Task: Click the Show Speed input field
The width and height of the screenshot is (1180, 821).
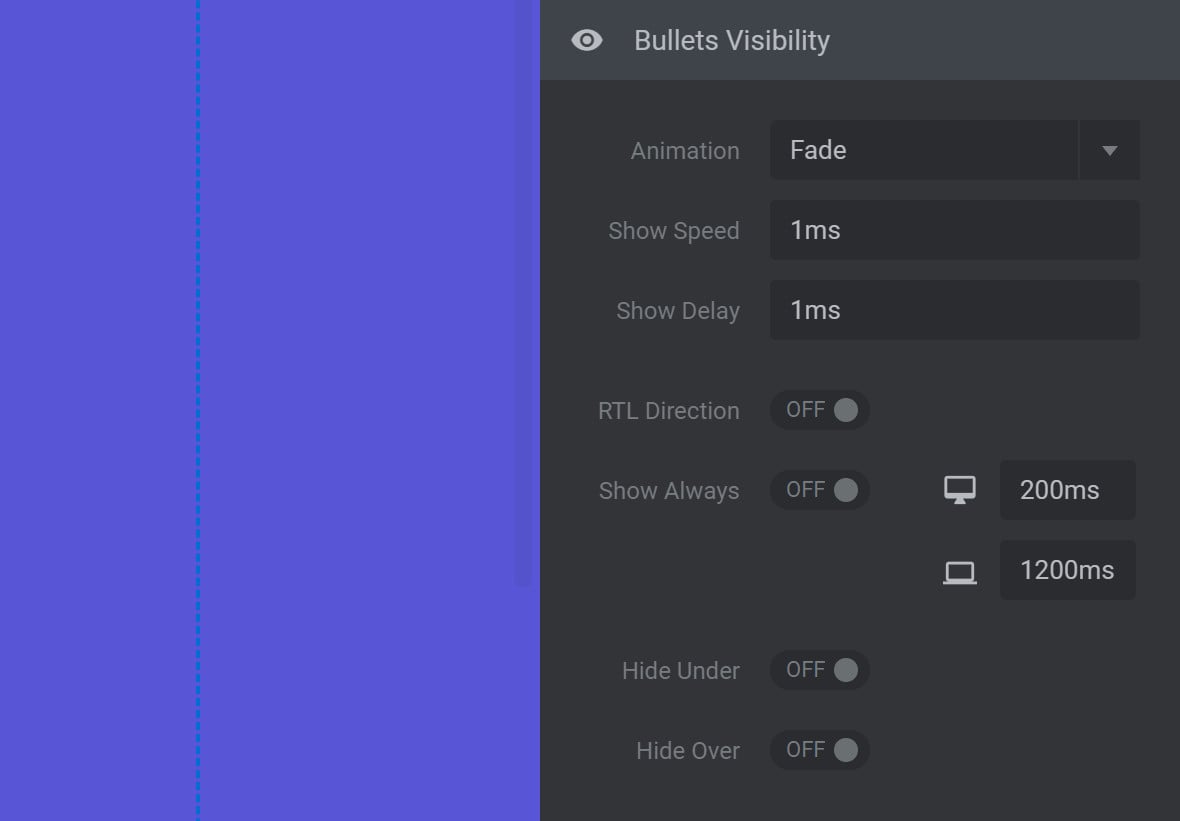Action: click(x=954, y=230)
